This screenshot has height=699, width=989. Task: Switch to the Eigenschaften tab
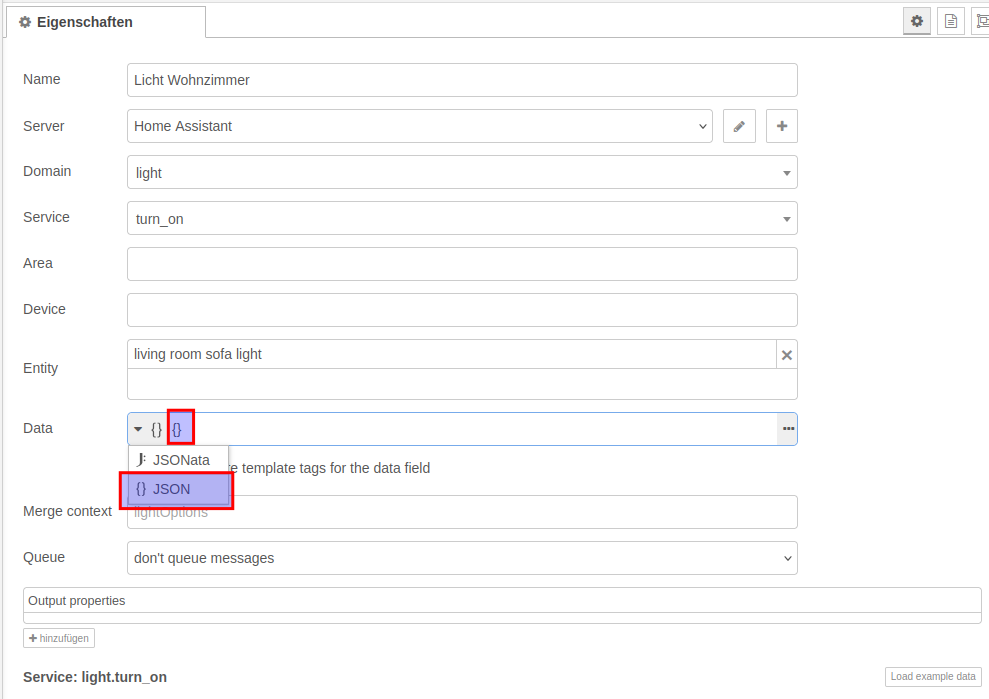coord(105,22)
